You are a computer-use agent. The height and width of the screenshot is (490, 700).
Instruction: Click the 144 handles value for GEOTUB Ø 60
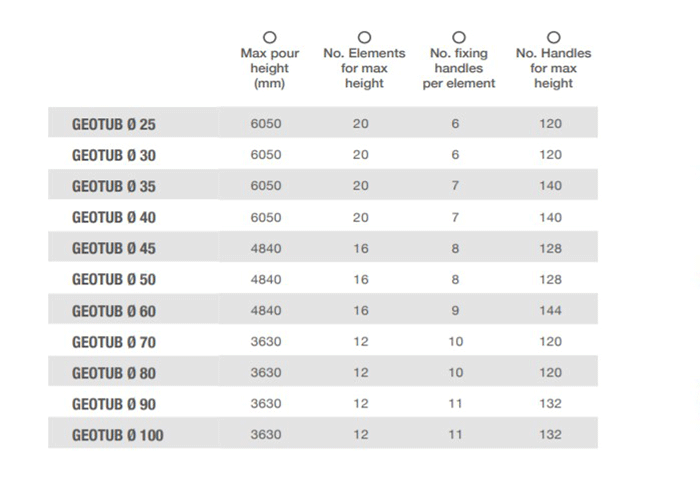click(550, 310)
